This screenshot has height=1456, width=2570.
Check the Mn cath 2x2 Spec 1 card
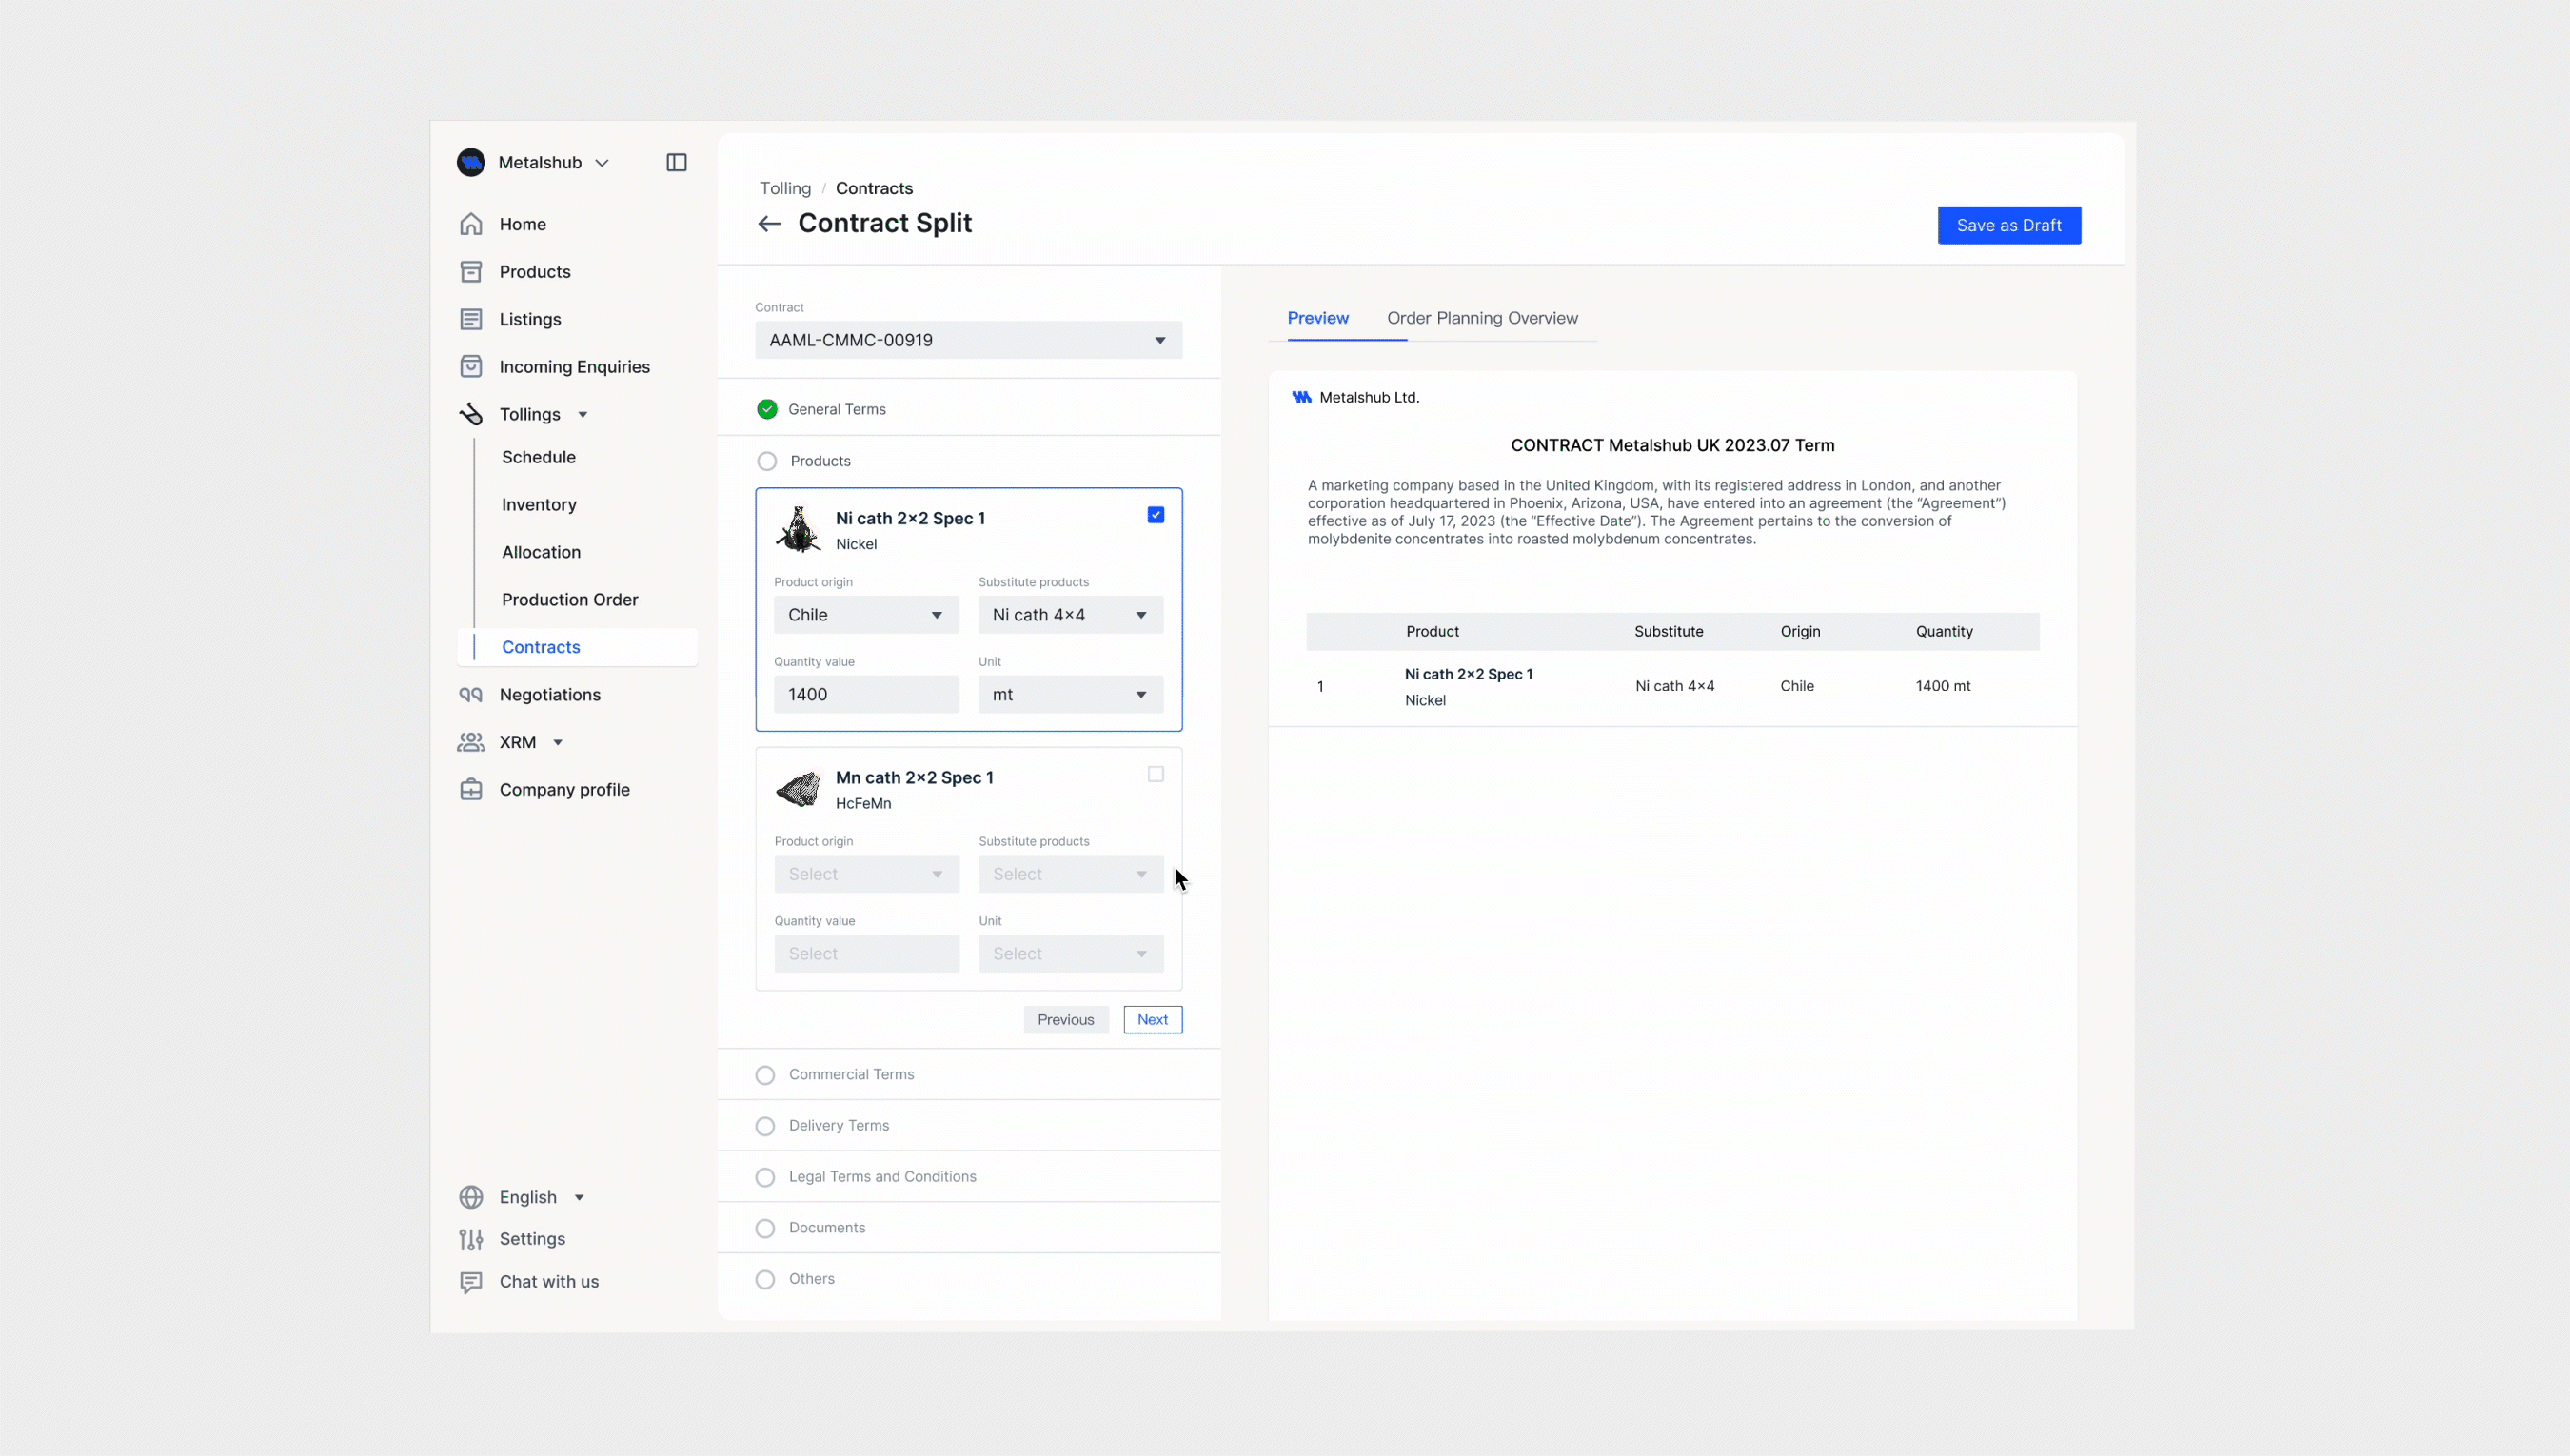pos(1155,773)
